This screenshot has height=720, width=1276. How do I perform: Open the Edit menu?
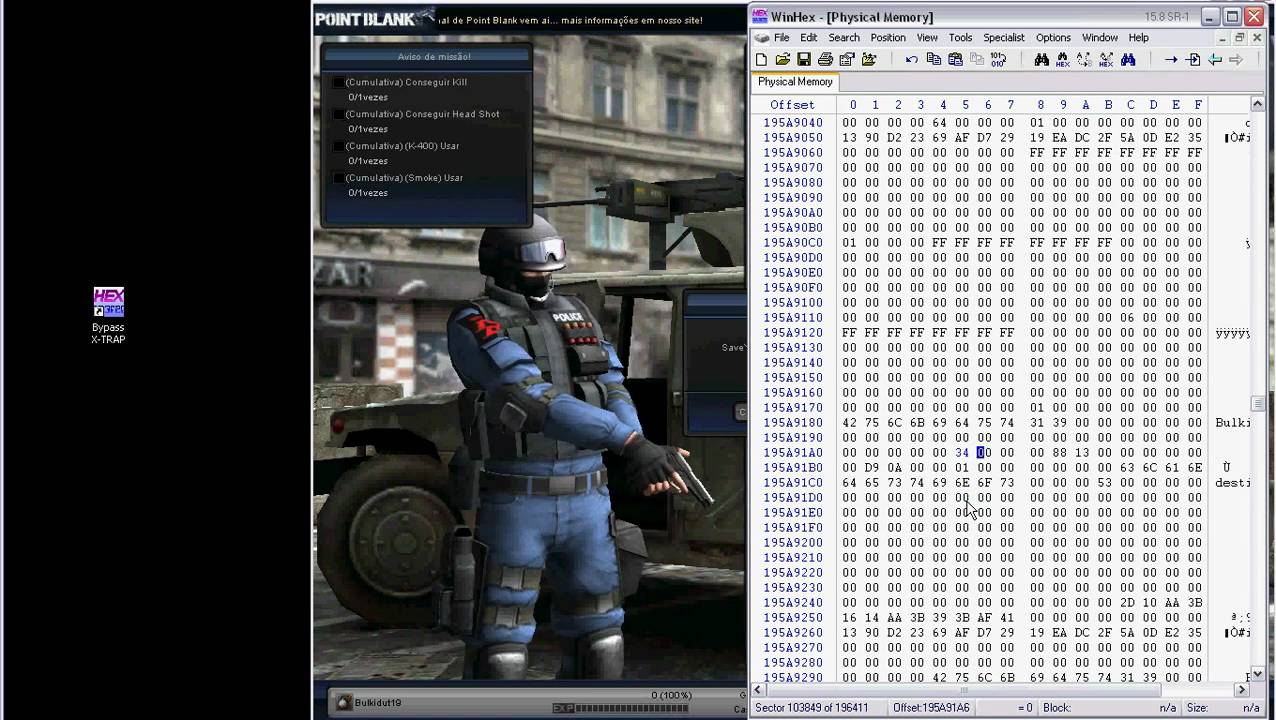pyautogui.click(x=808, y=38)
